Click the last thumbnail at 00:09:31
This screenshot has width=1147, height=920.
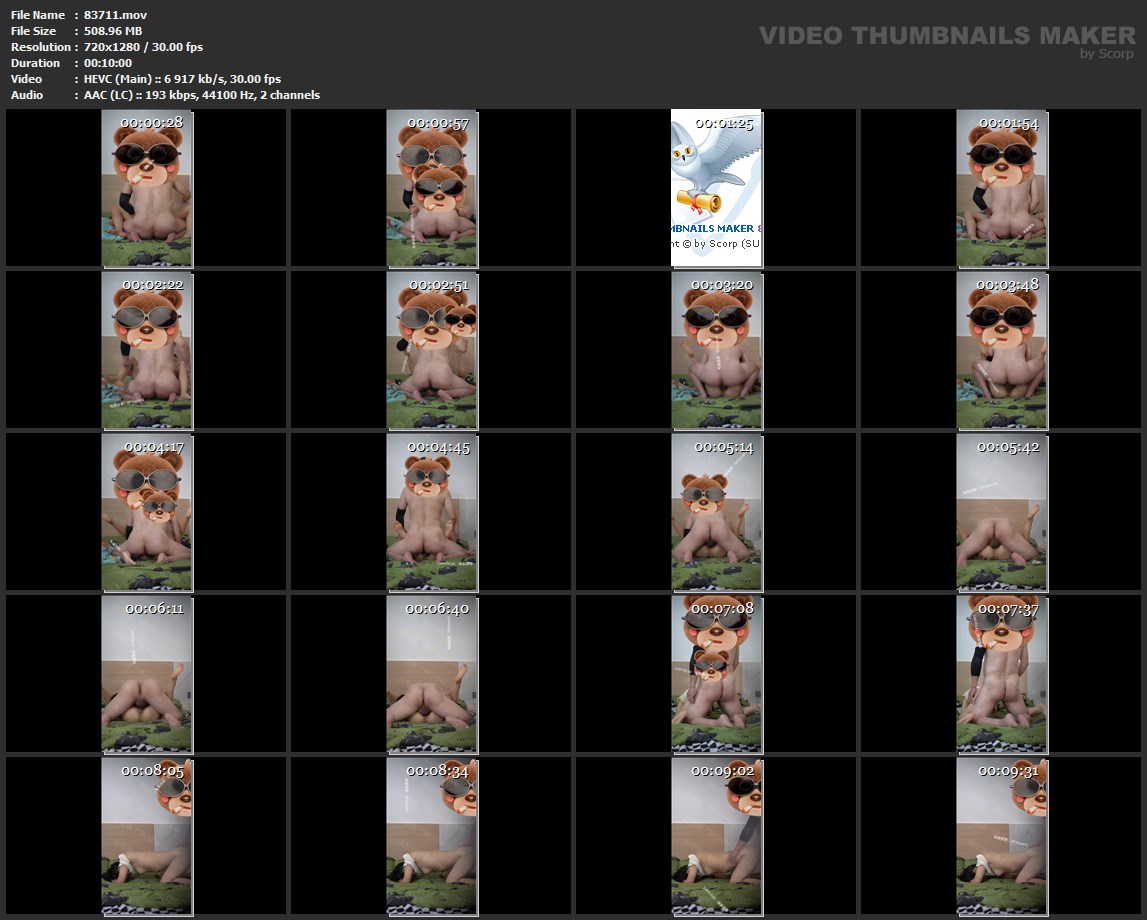click(1001, 836)
